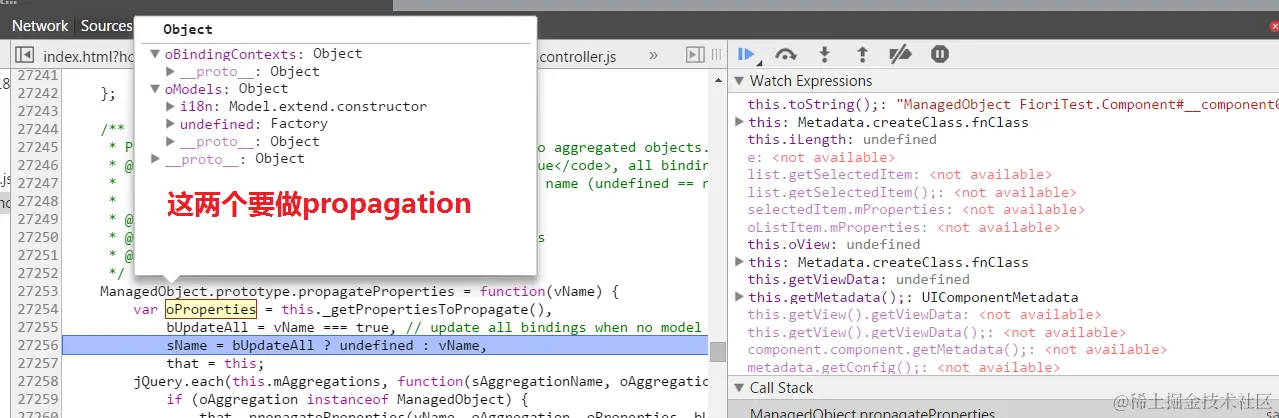The width and height of the screenshot is (1279, 418).
Task: Expand this.getMetadata() watch expression
Action: coord(740,297)
